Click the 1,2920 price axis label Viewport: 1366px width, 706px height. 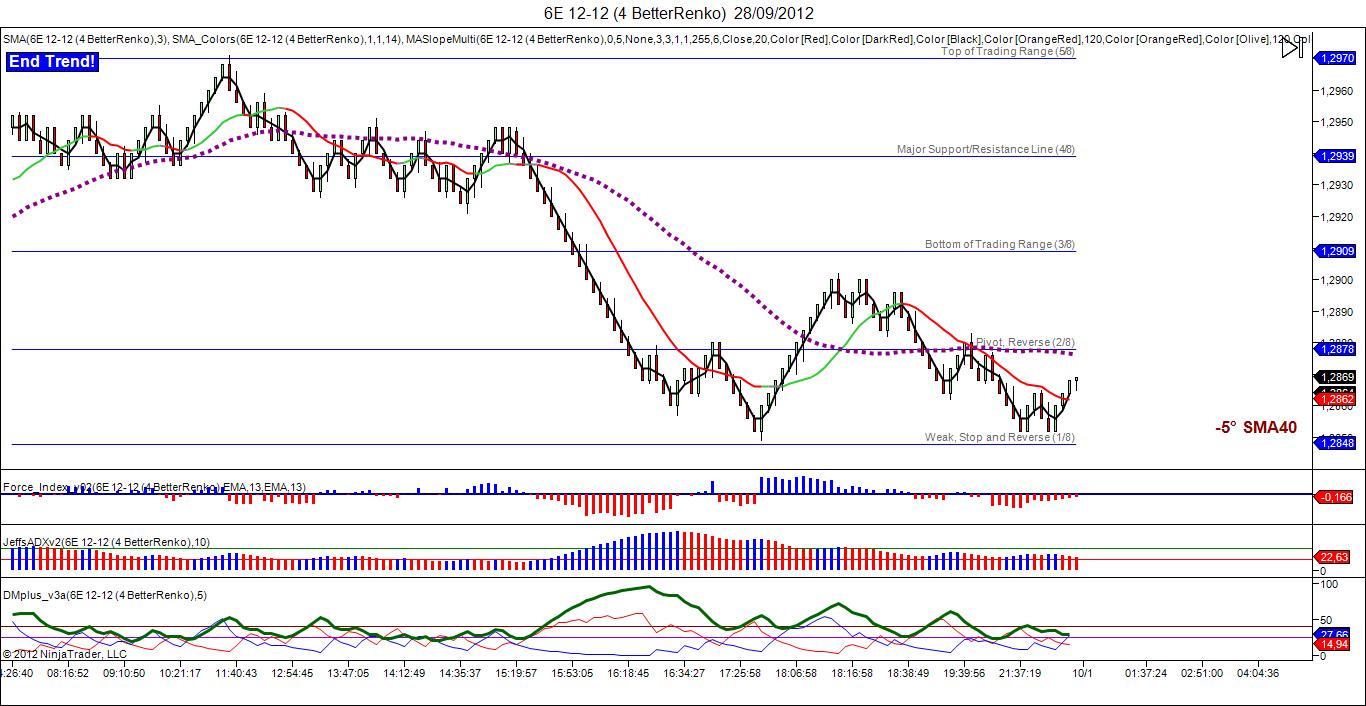1338,216
